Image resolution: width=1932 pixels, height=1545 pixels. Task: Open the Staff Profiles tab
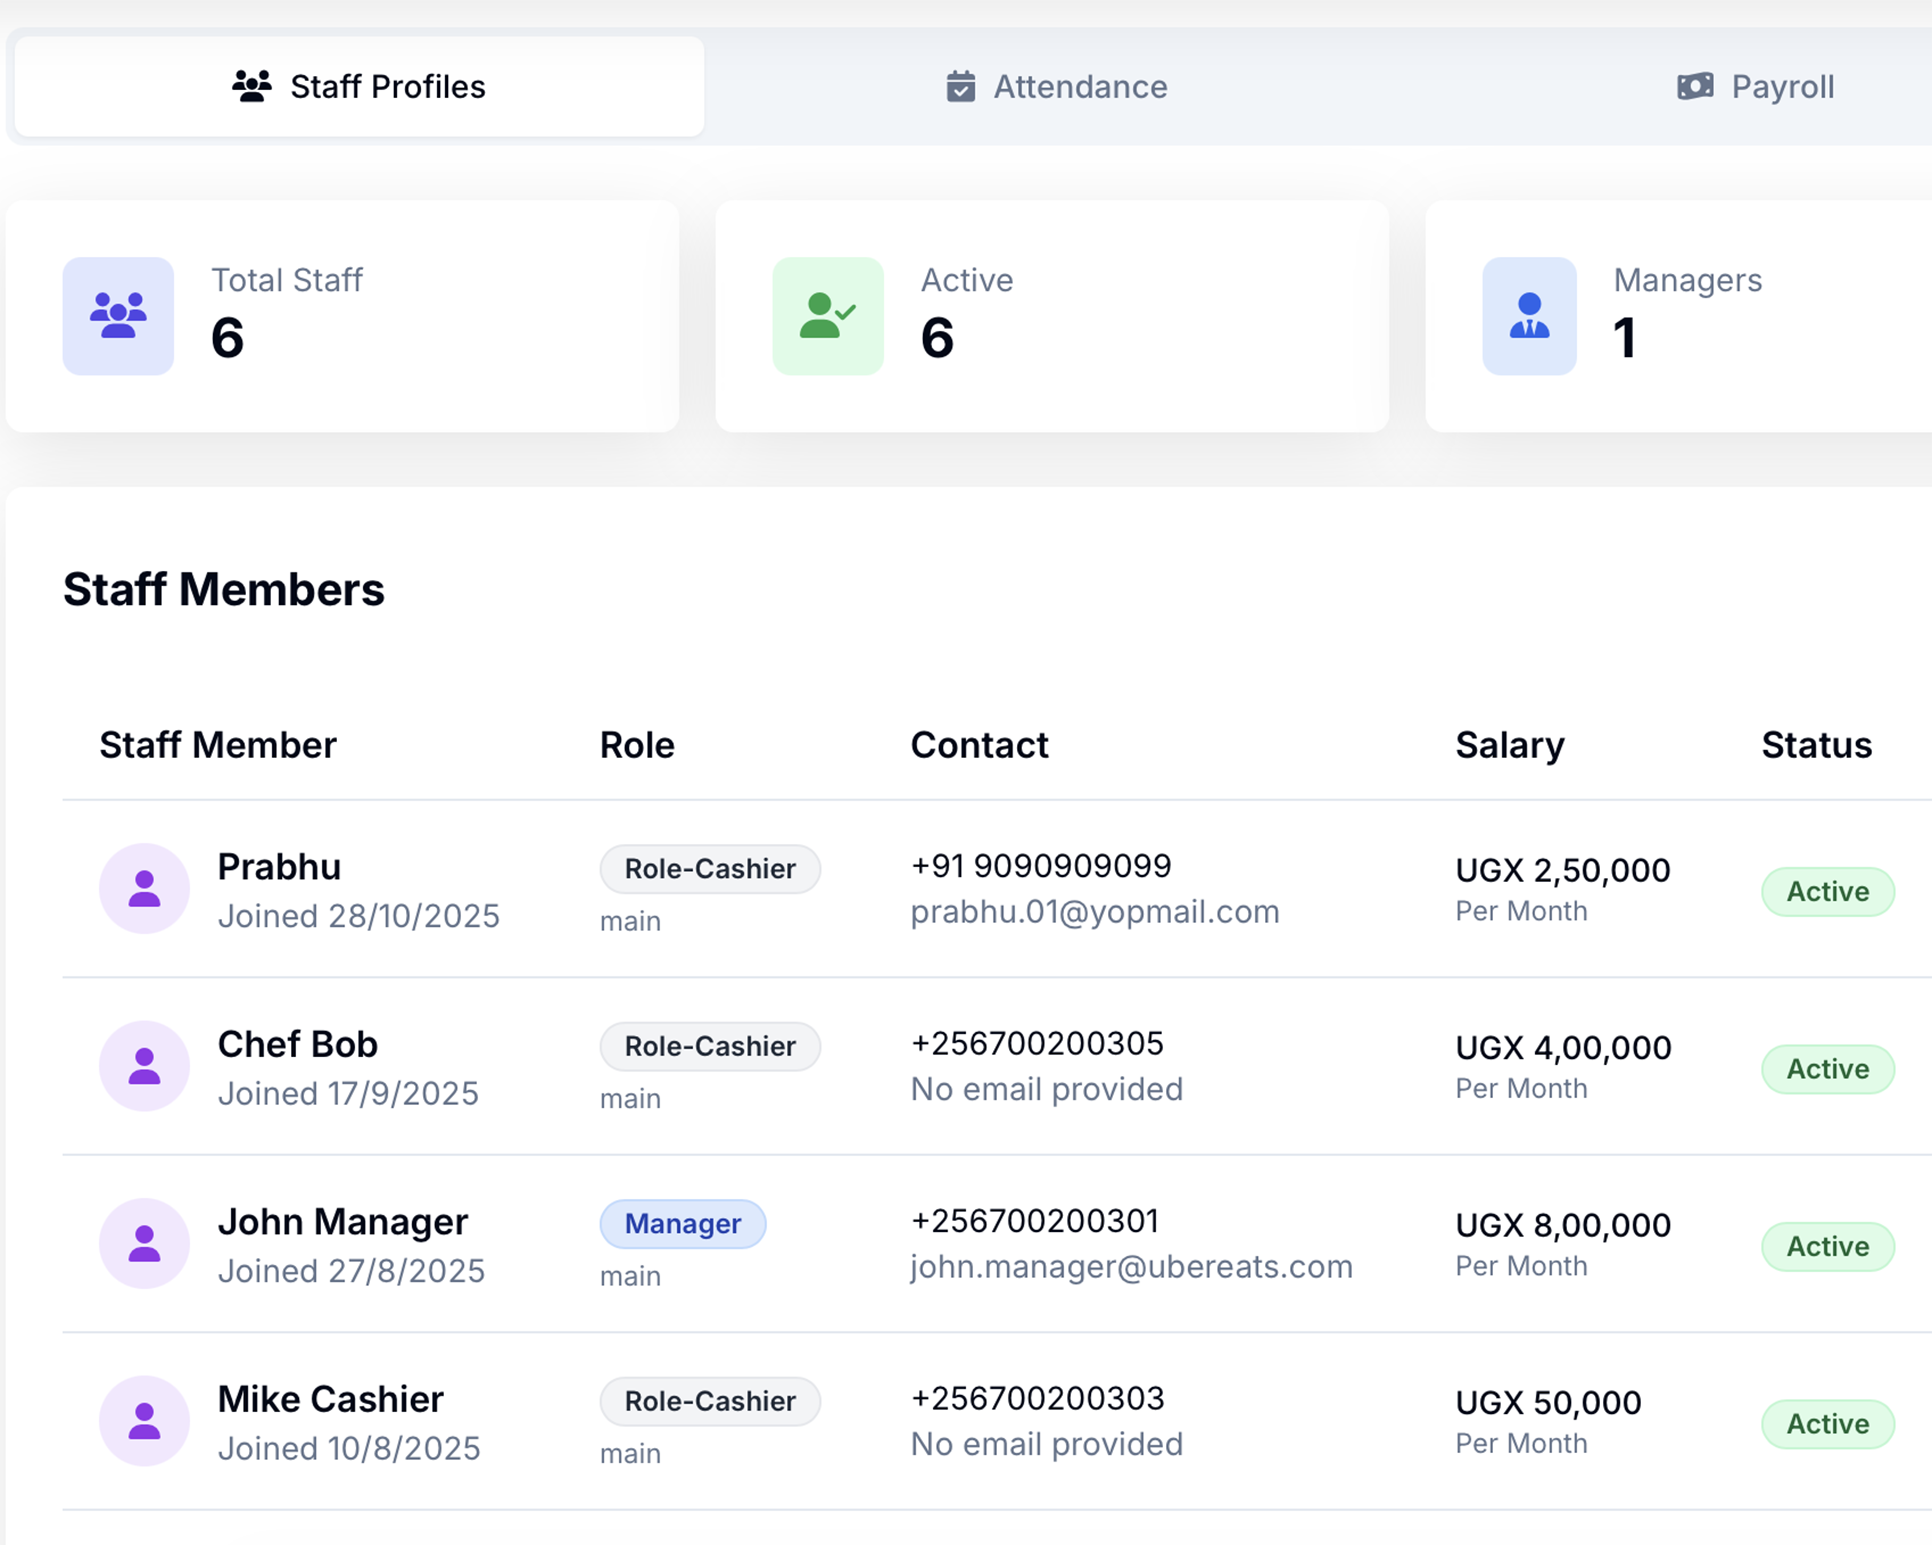(359, 87)
